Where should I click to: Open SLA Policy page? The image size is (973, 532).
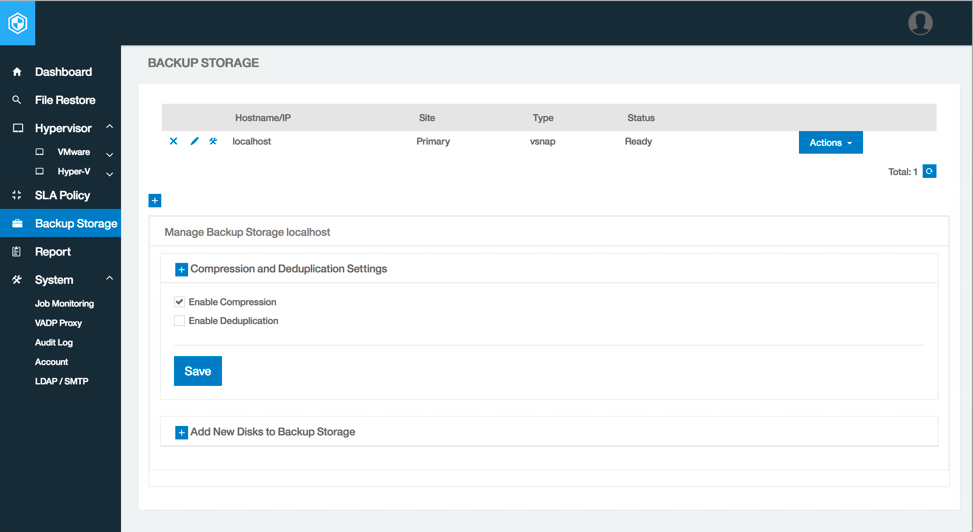click(63, 196)
